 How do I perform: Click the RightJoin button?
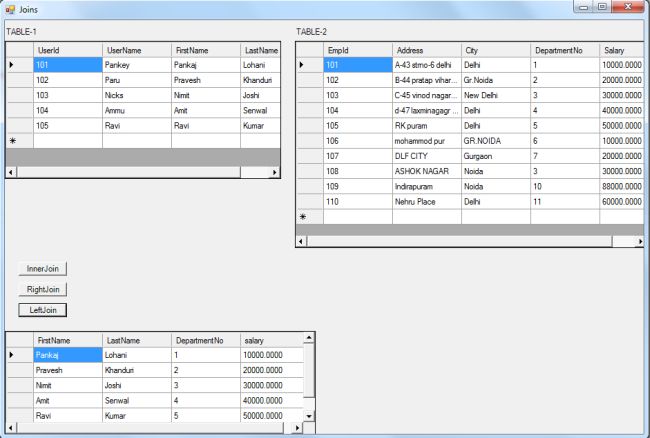point(42,289)
